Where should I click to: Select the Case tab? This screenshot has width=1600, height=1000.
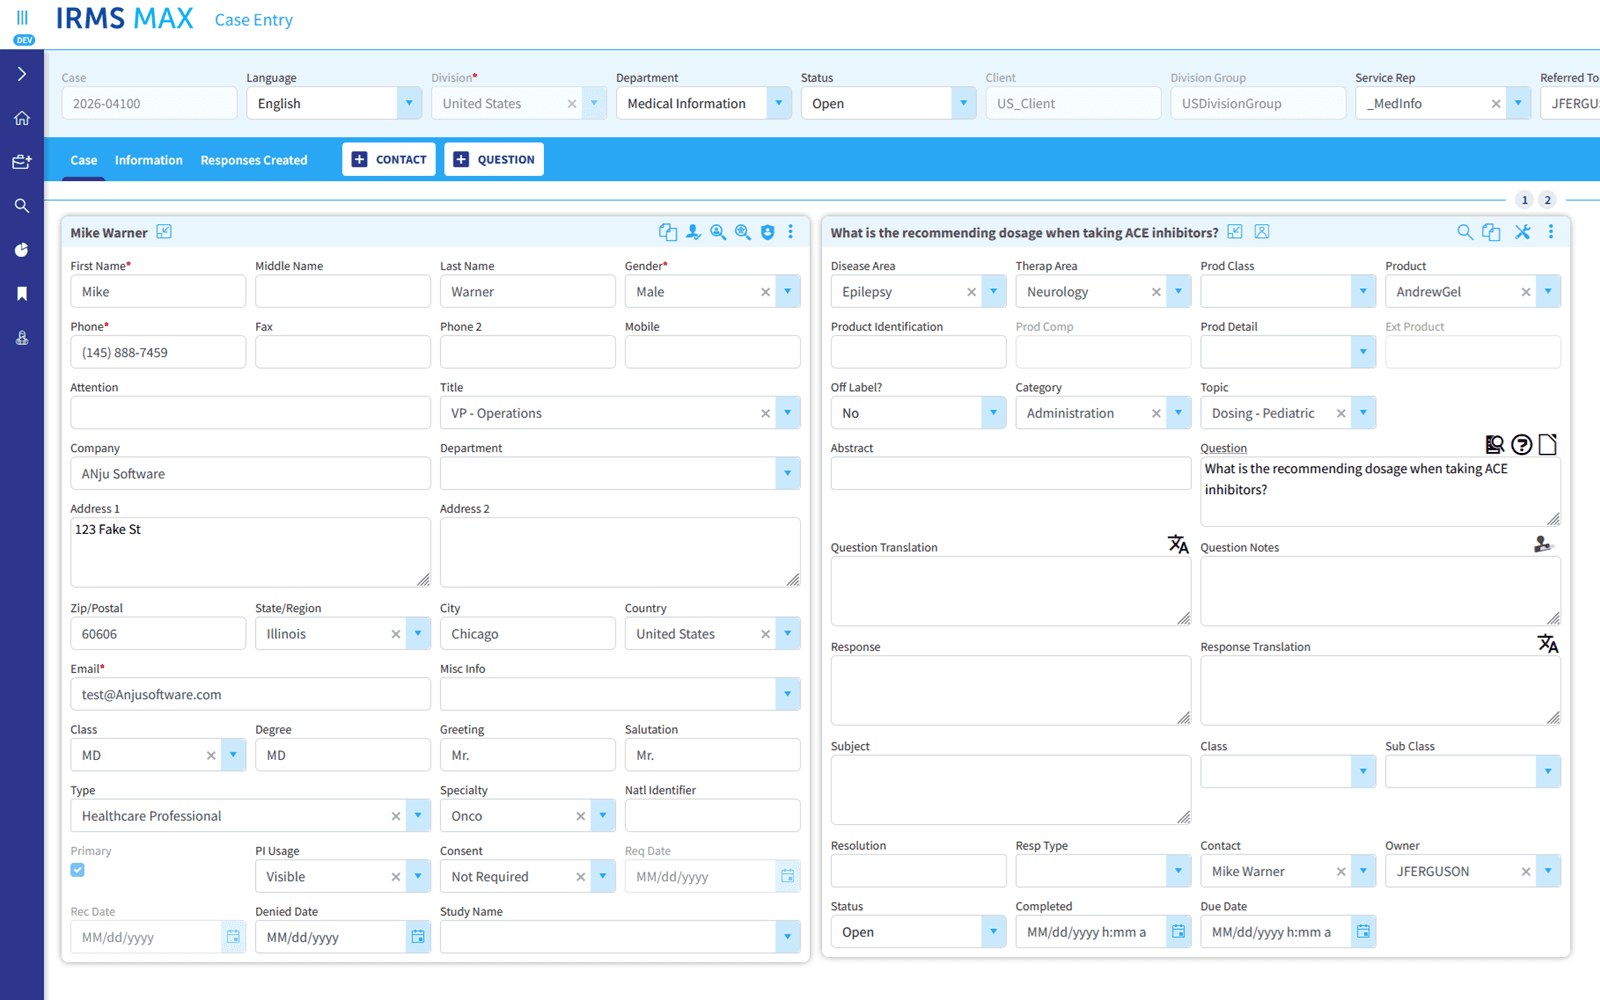[84, 160]
